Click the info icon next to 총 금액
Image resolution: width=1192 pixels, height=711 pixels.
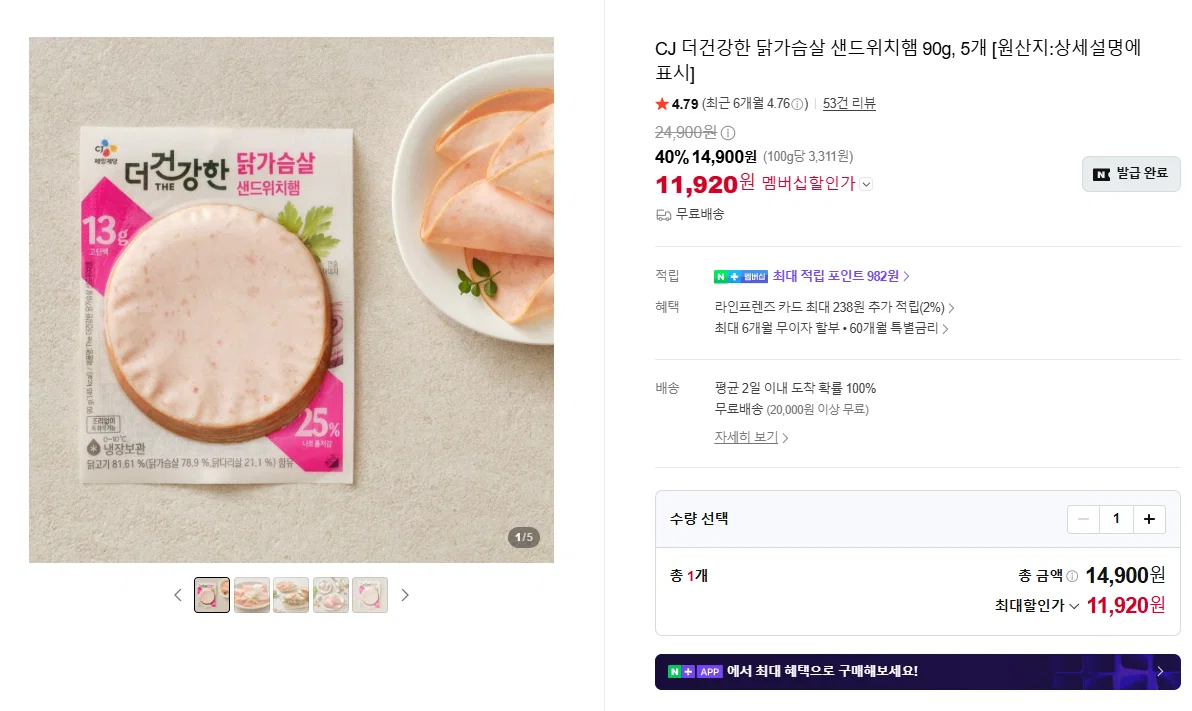(1072, 576)
